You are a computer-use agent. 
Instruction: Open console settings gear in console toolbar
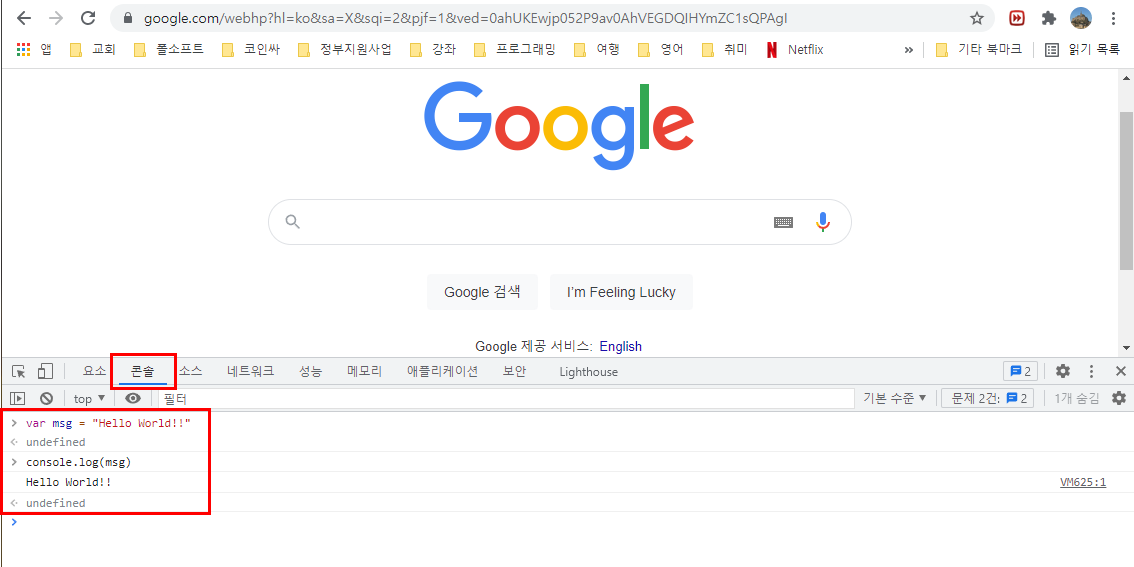[1119, 398]
